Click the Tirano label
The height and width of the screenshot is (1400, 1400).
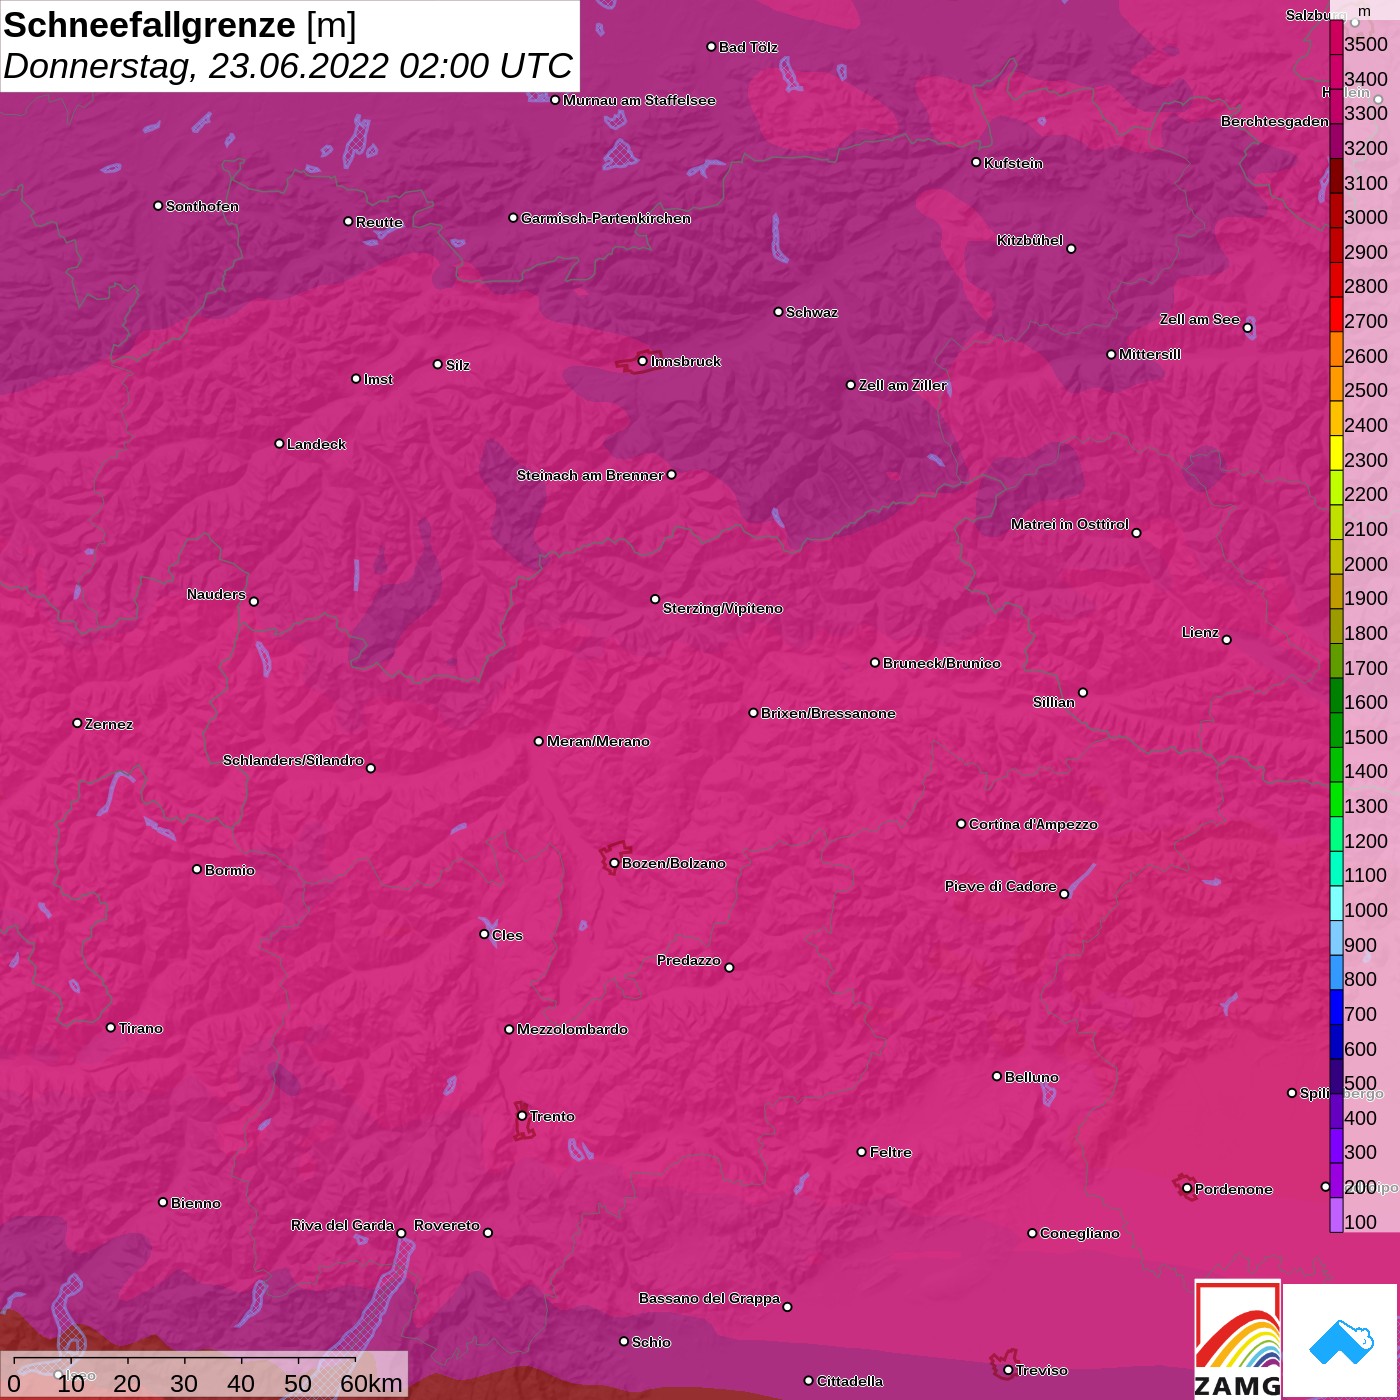[140, 1028]
